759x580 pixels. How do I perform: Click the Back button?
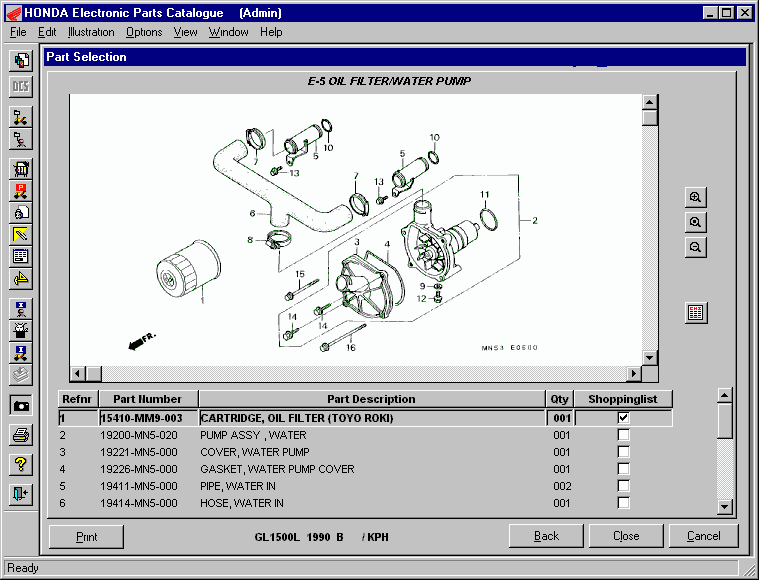coord(546,536)
